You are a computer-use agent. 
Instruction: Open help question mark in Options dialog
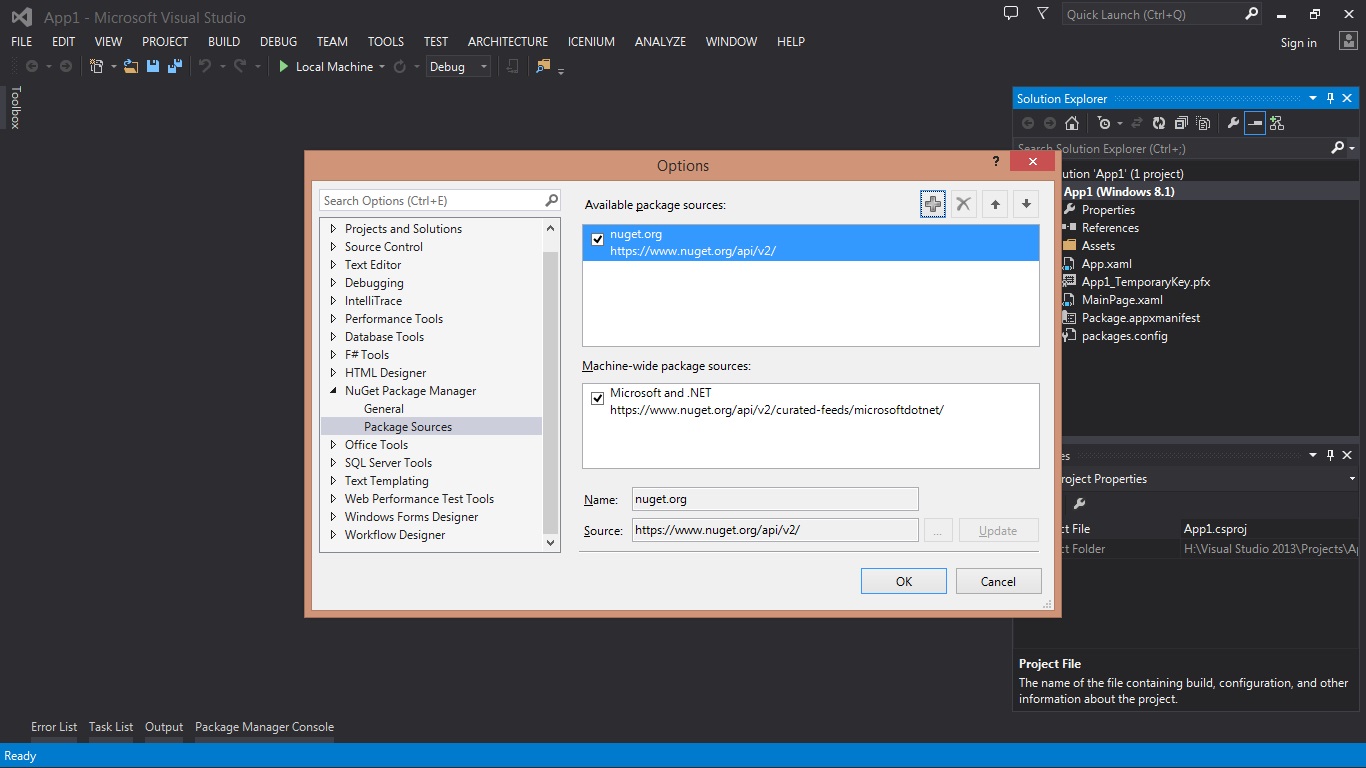click(x=995, y=160)
